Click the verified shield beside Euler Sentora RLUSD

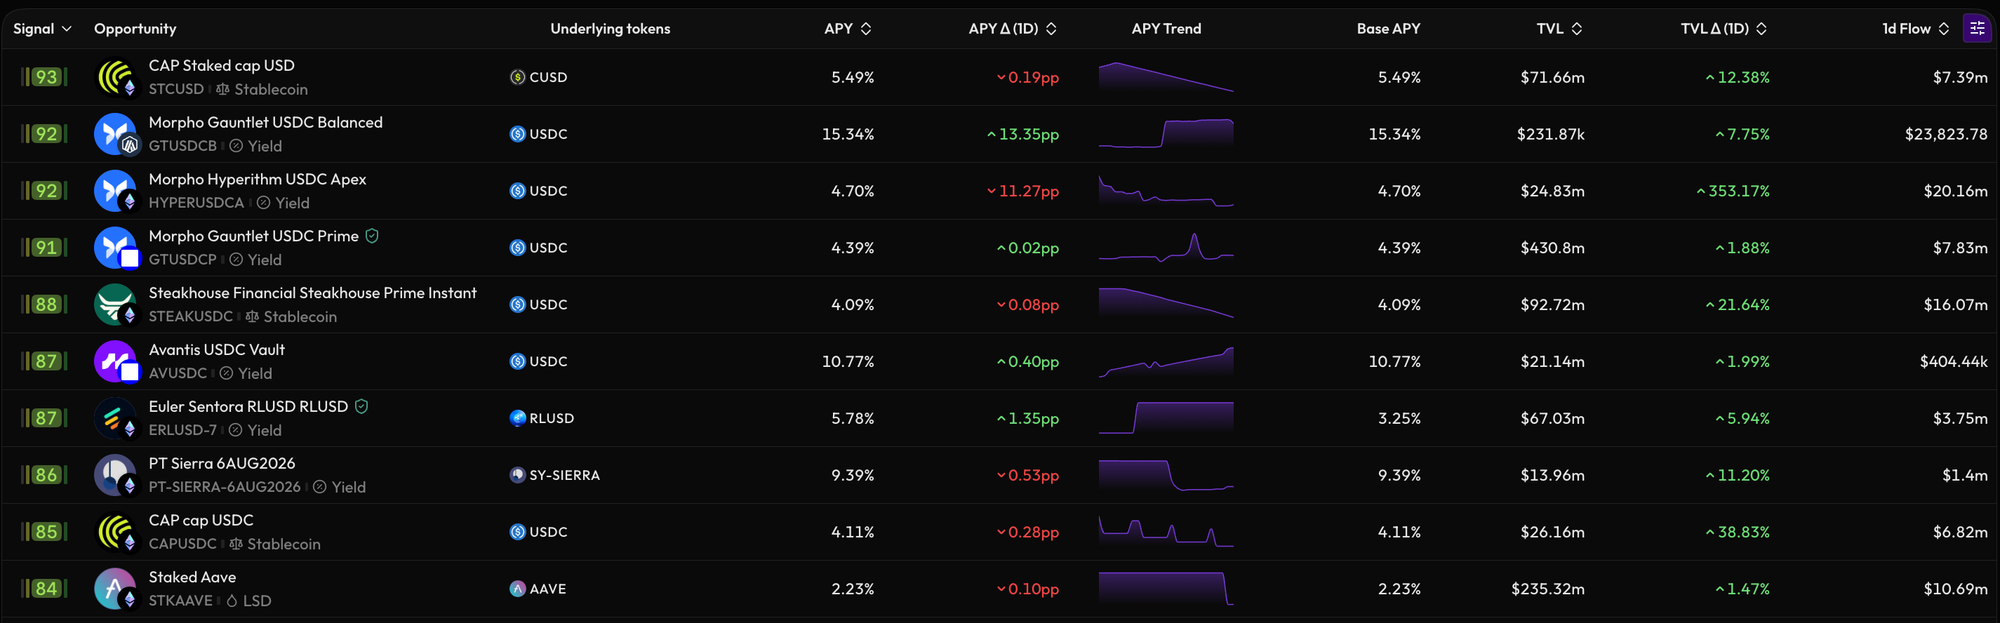coord(362,406)
